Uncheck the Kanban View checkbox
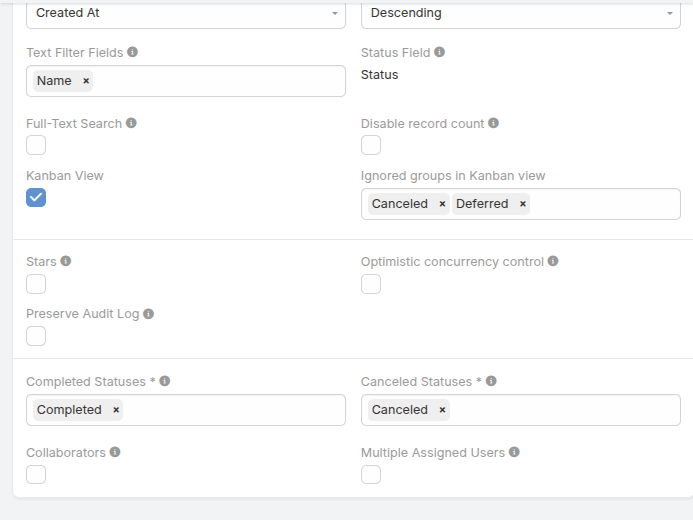693x520 pixels. point(36,197)
